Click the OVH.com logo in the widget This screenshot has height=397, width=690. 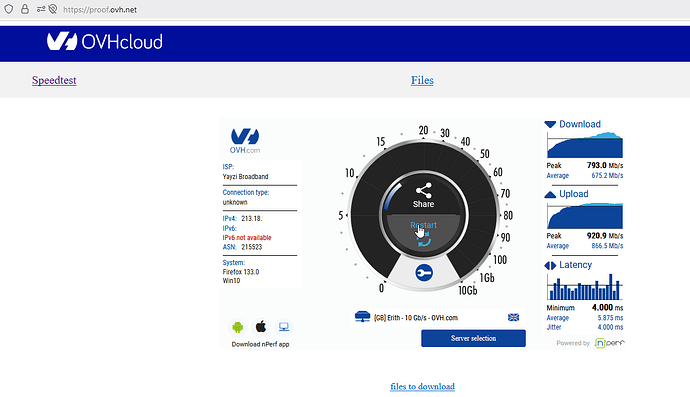click(x=245, y=140)
